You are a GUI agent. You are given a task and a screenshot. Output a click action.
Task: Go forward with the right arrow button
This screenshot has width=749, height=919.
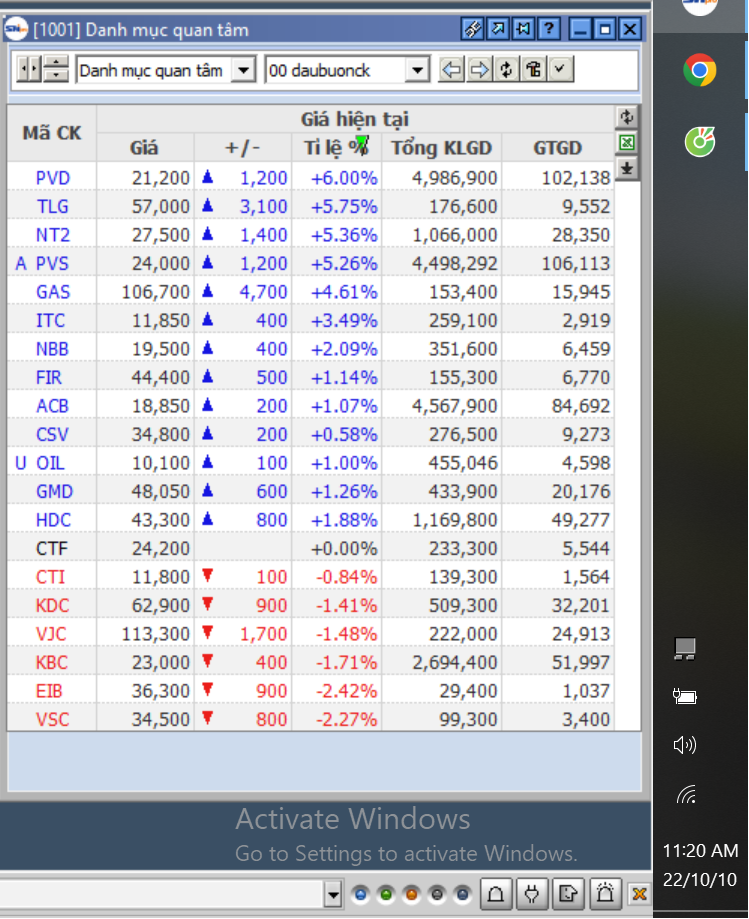479,70
